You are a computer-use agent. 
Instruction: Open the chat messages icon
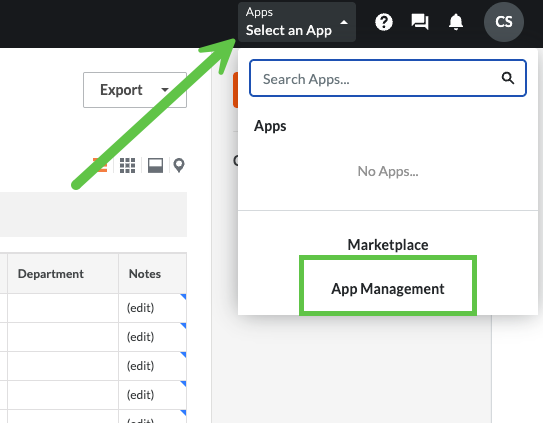point(420,22)
